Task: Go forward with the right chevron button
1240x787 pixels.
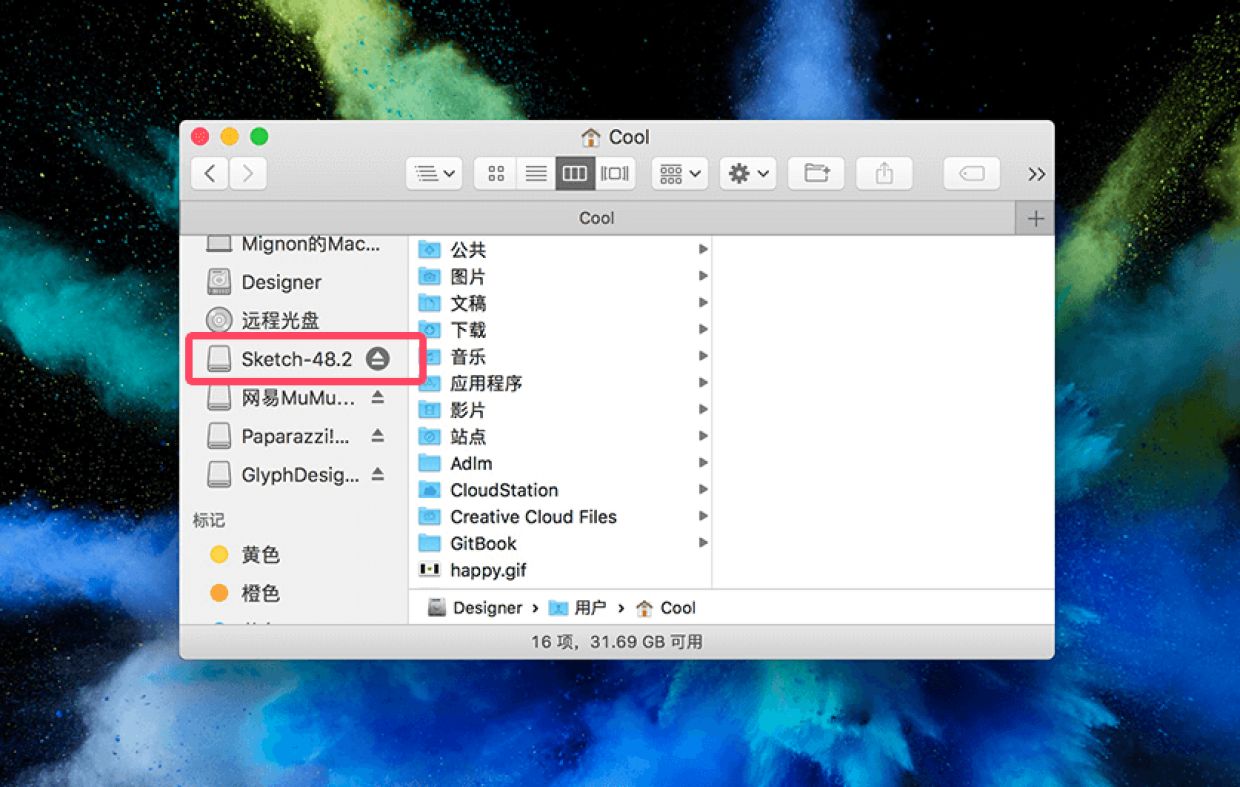Action: 248,173
